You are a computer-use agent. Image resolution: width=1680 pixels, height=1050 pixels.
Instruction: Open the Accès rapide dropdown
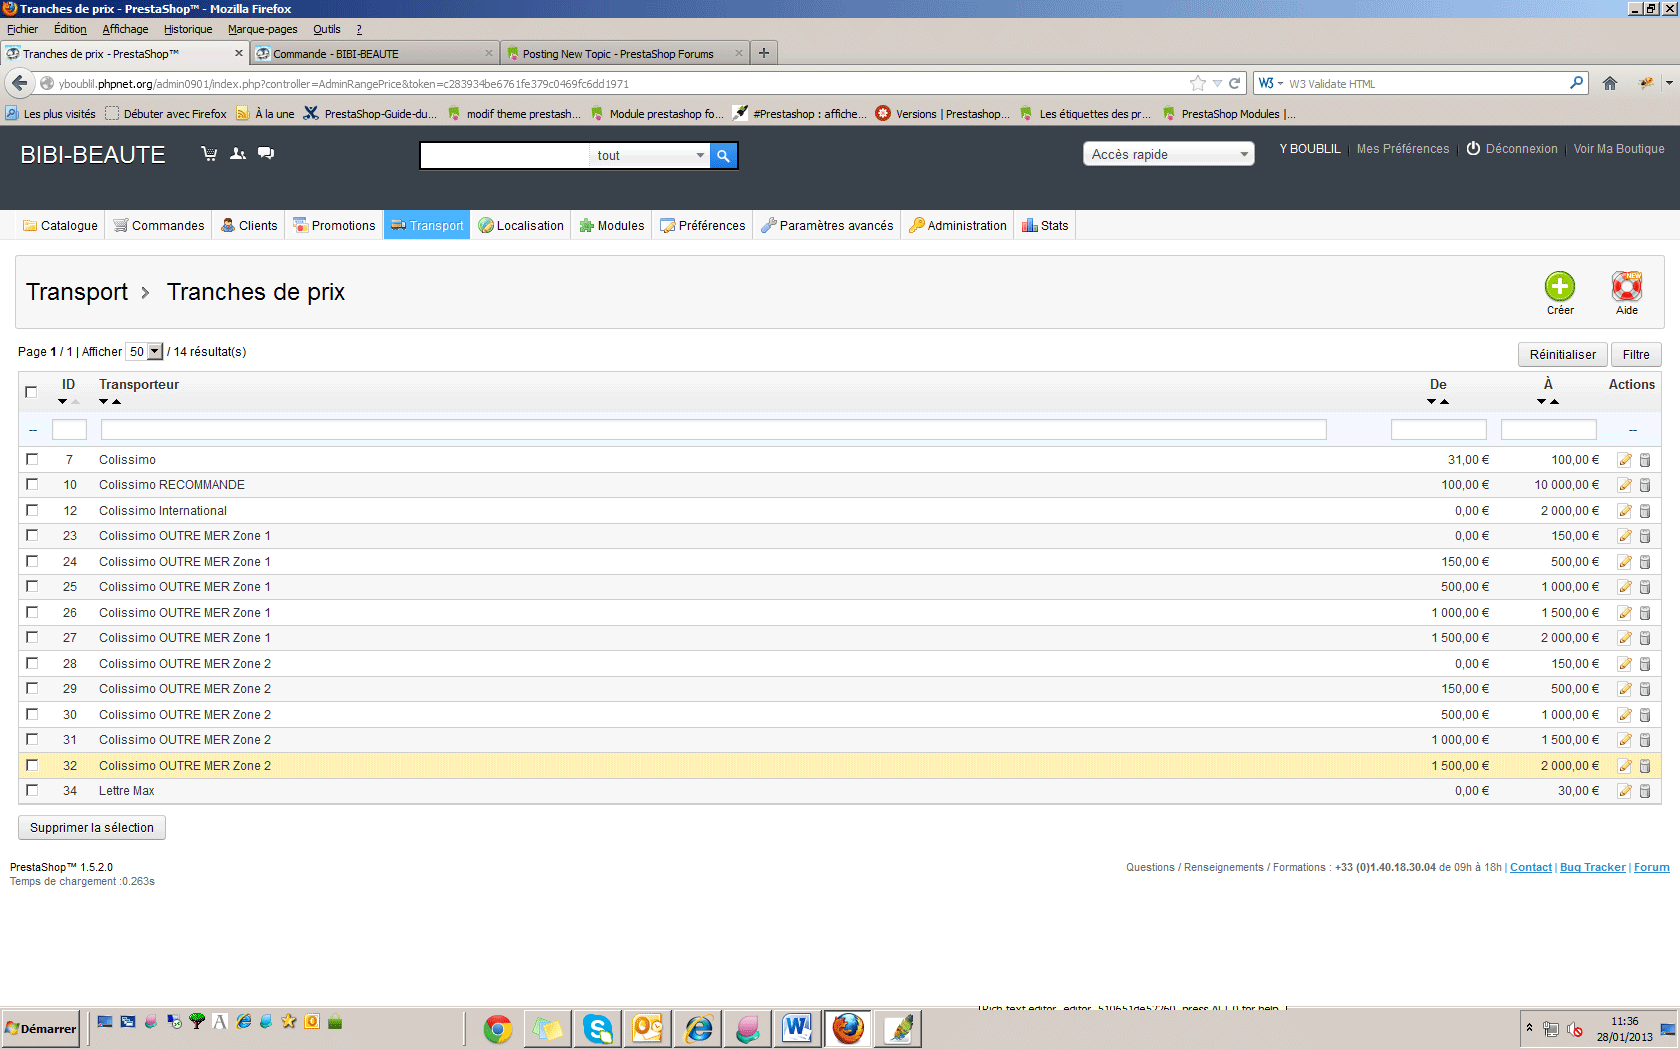(x=1168, y=154)
